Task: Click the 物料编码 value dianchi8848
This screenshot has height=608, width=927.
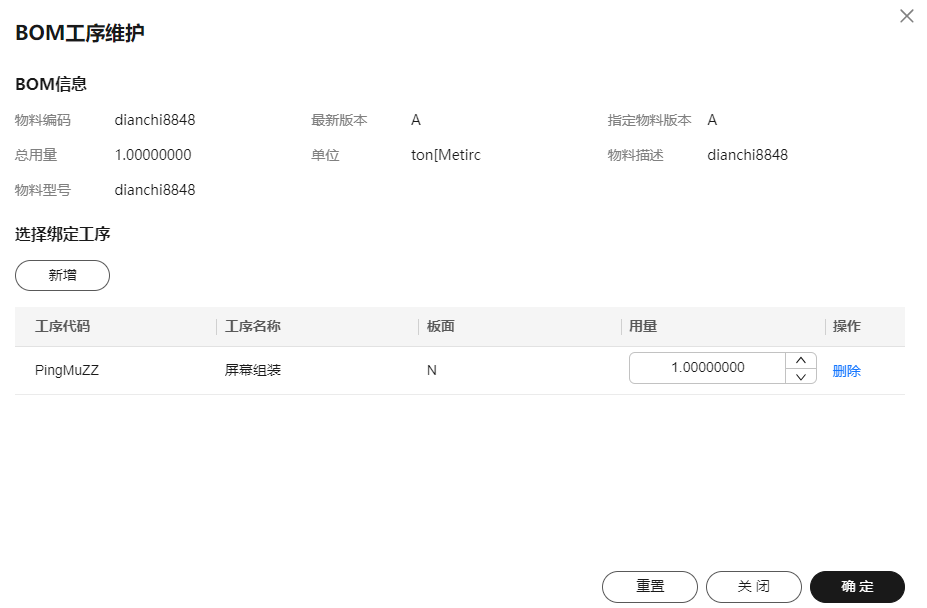Action: [x=155, y=120]
